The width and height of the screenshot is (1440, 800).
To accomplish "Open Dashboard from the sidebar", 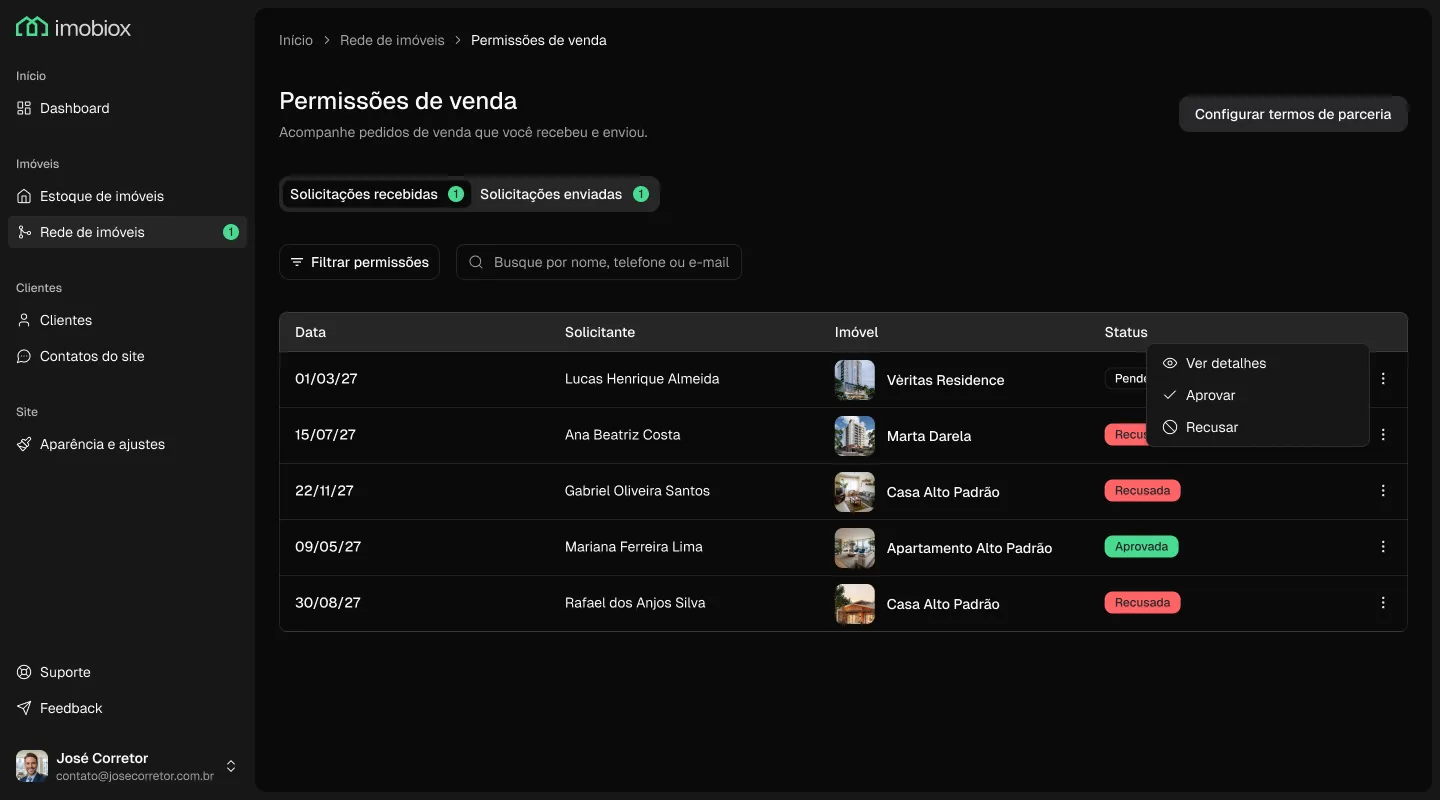I will click(127, 108).
